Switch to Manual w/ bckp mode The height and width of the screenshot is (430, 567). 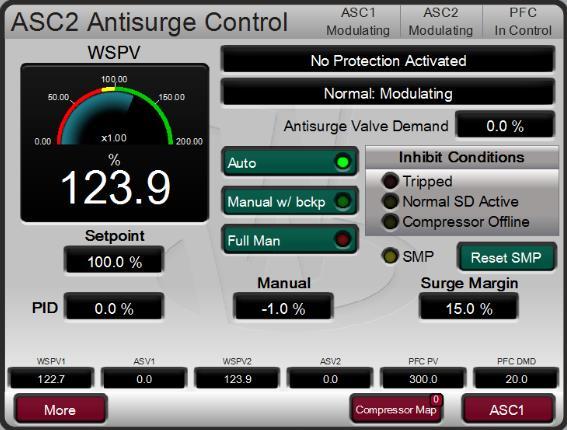[x=290, y=201]
